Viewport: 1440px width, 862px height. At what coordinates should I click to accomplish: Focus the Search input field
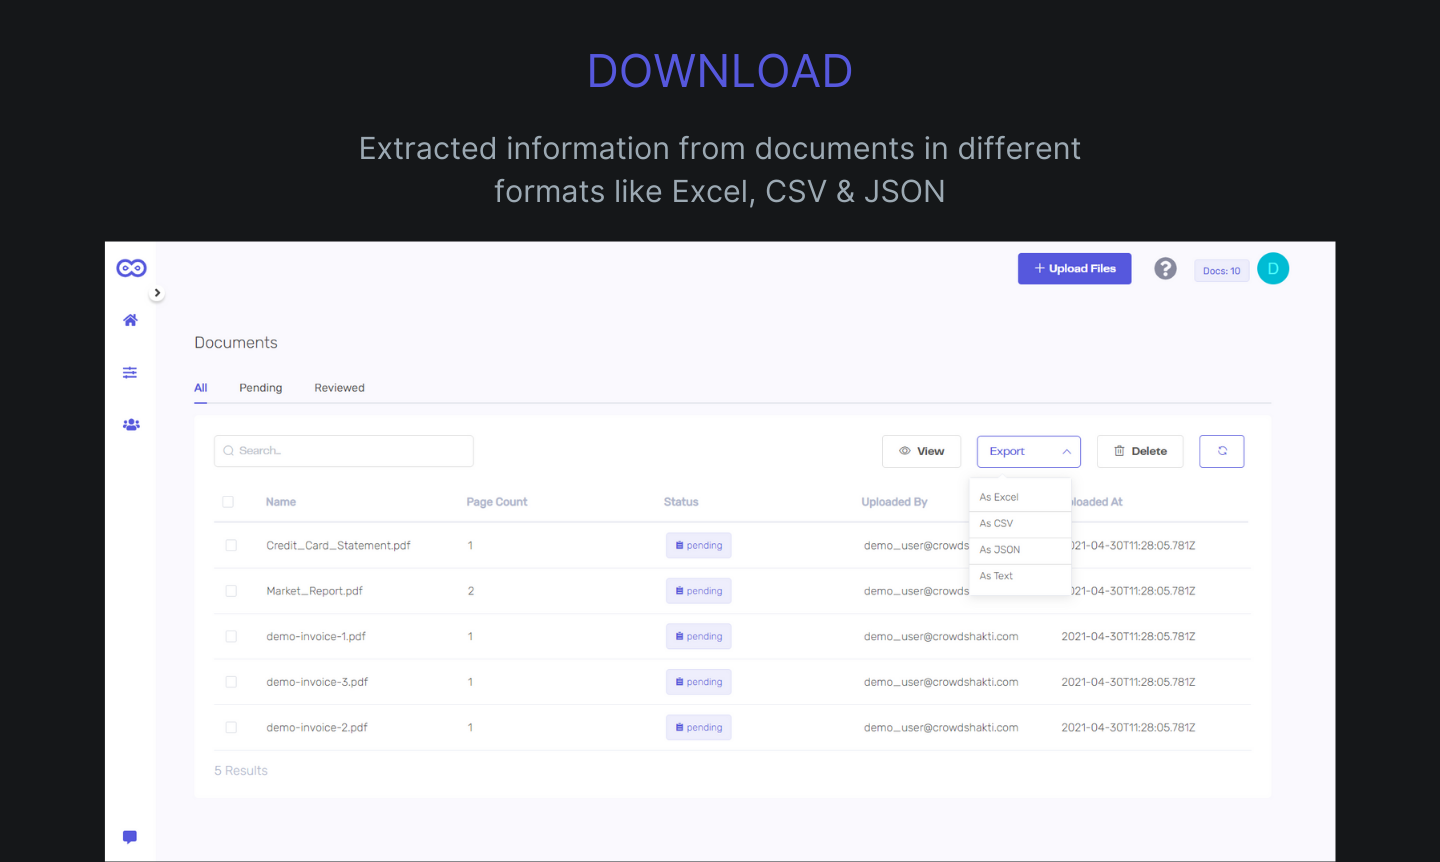tap(344, 451)
